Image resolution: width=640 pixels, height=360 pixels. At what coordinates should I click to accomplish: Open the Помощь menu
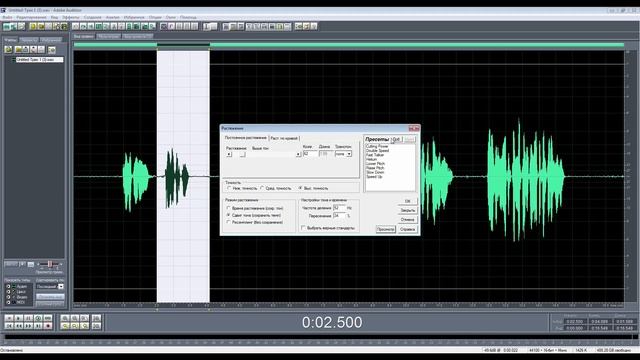[x=188, y=18]
